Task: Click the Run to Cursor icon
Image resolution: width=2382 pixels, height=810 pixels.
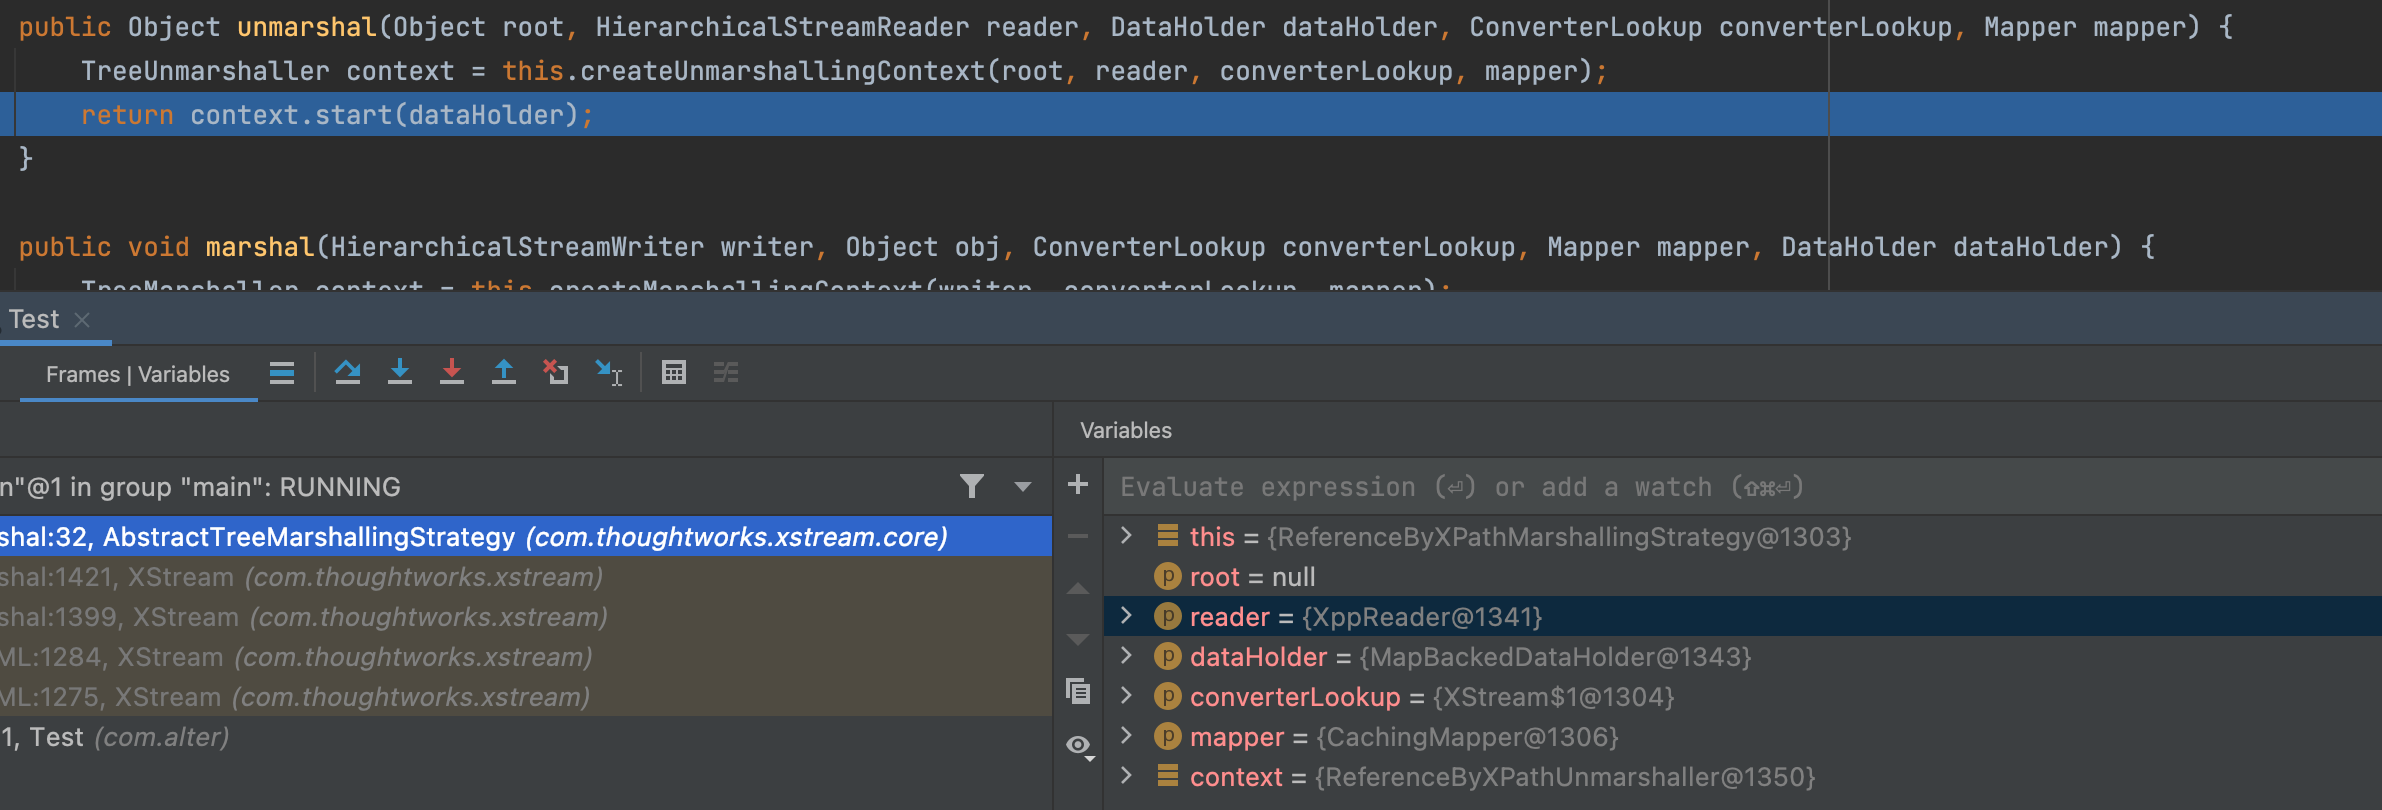Action: [x=608, y=373]
